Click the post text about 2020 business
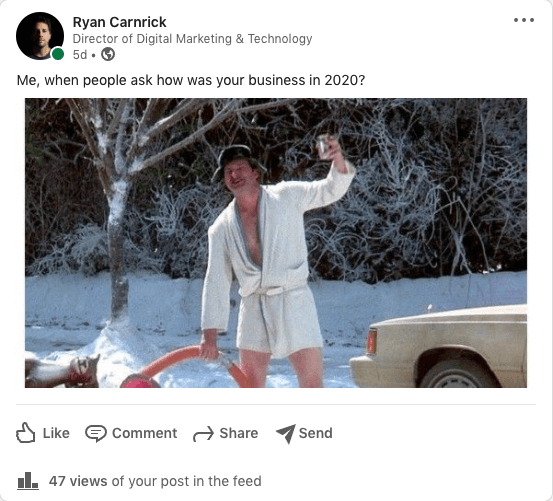The height and width of the screenshot is (501, 553). [191, 80]
